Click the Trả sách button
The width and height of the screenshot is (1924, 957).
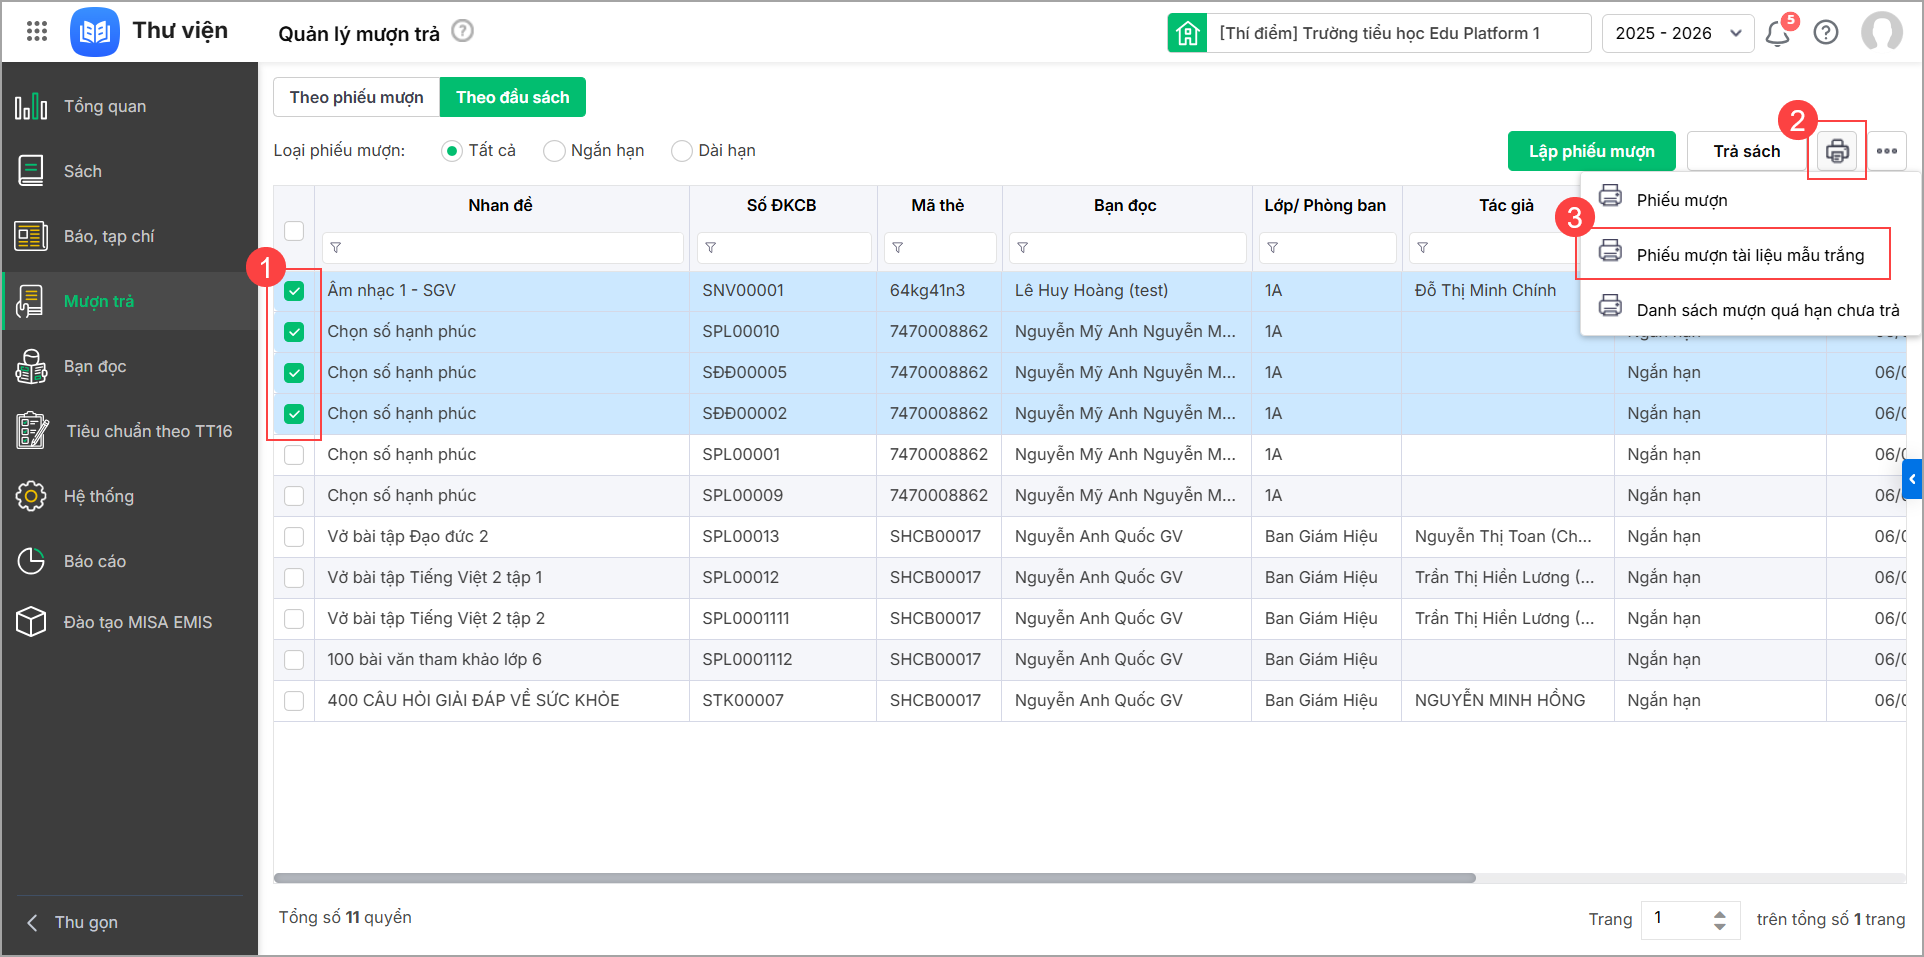tap(1746, 151)
